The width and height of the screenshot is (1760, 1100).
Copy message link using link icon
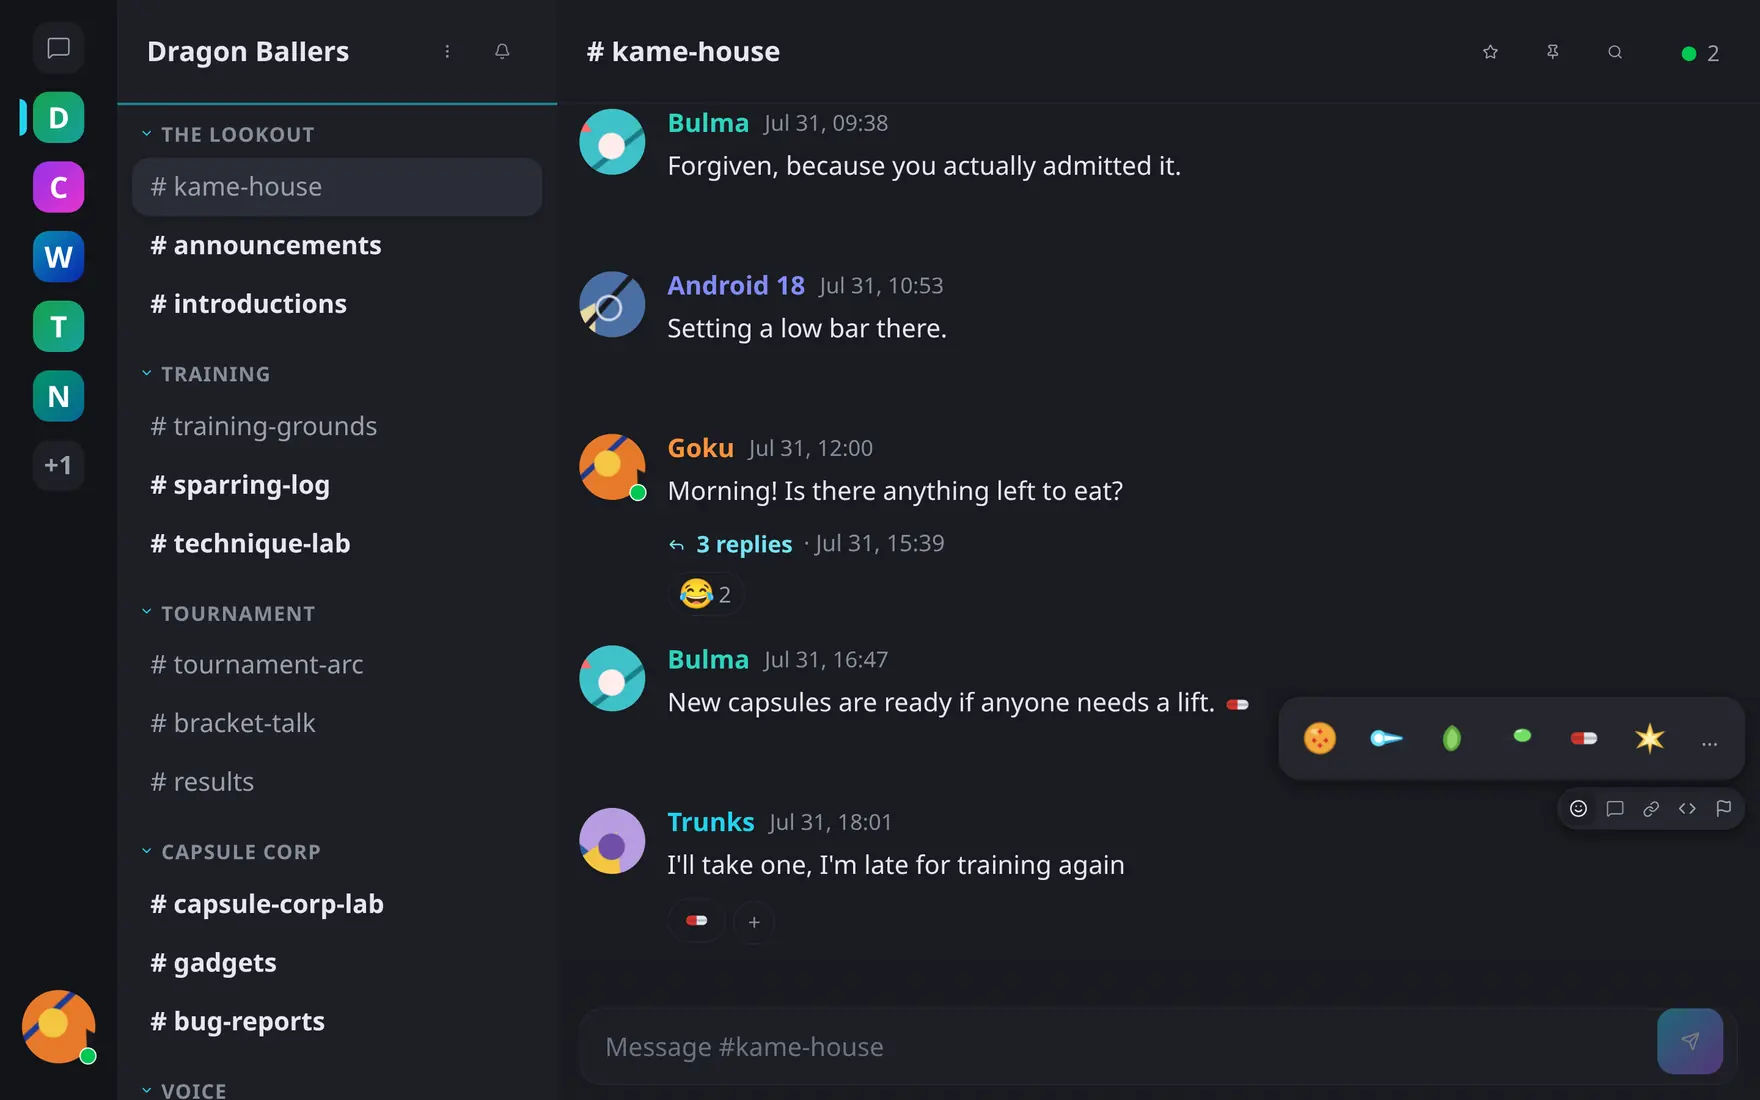[1651, 808]
